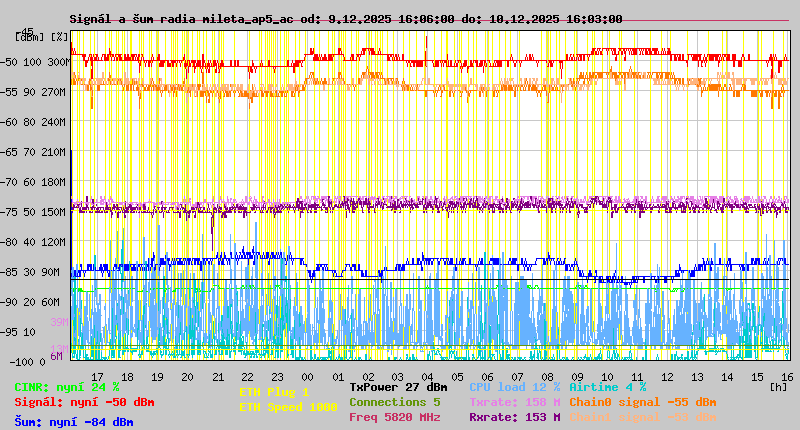Click the hour 20 tick on time axis
800x430 pixels.
[187, 377]
